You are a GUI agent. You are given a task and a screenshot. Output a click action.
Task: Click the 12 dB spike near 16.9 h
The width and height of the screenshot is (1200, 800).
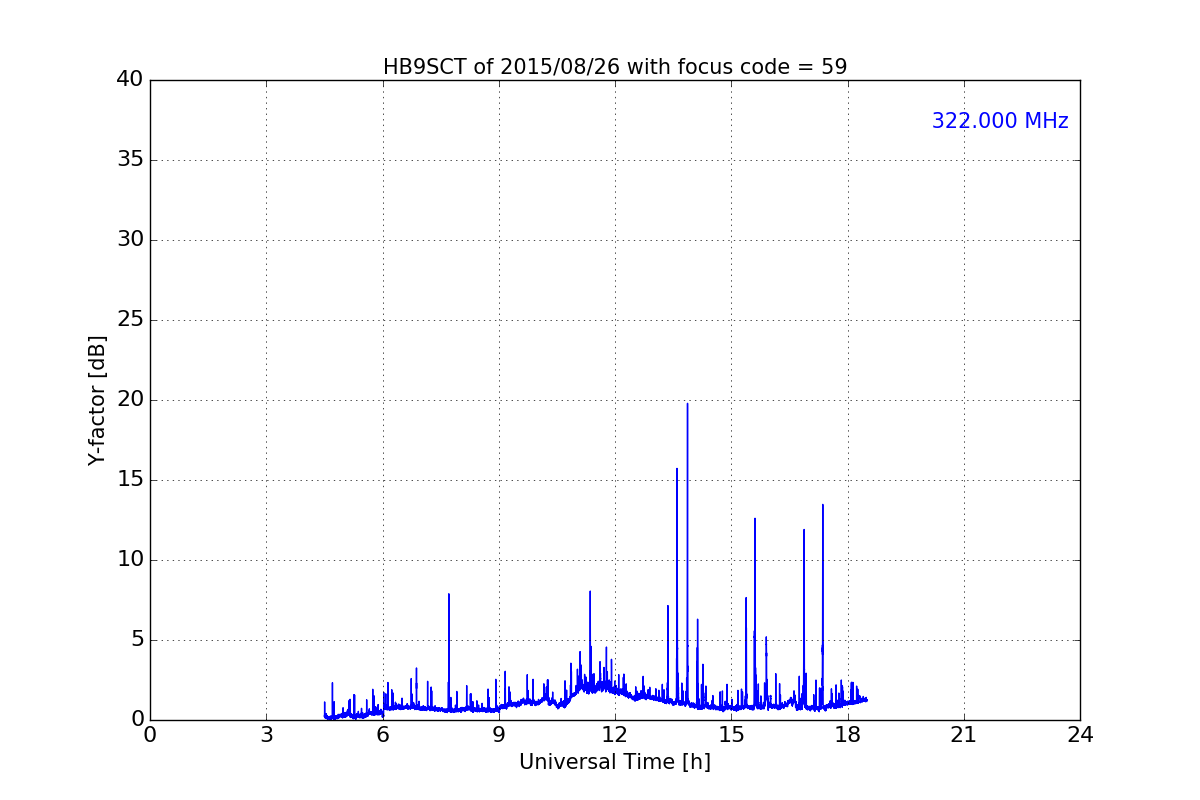click(x=804, y=530)
